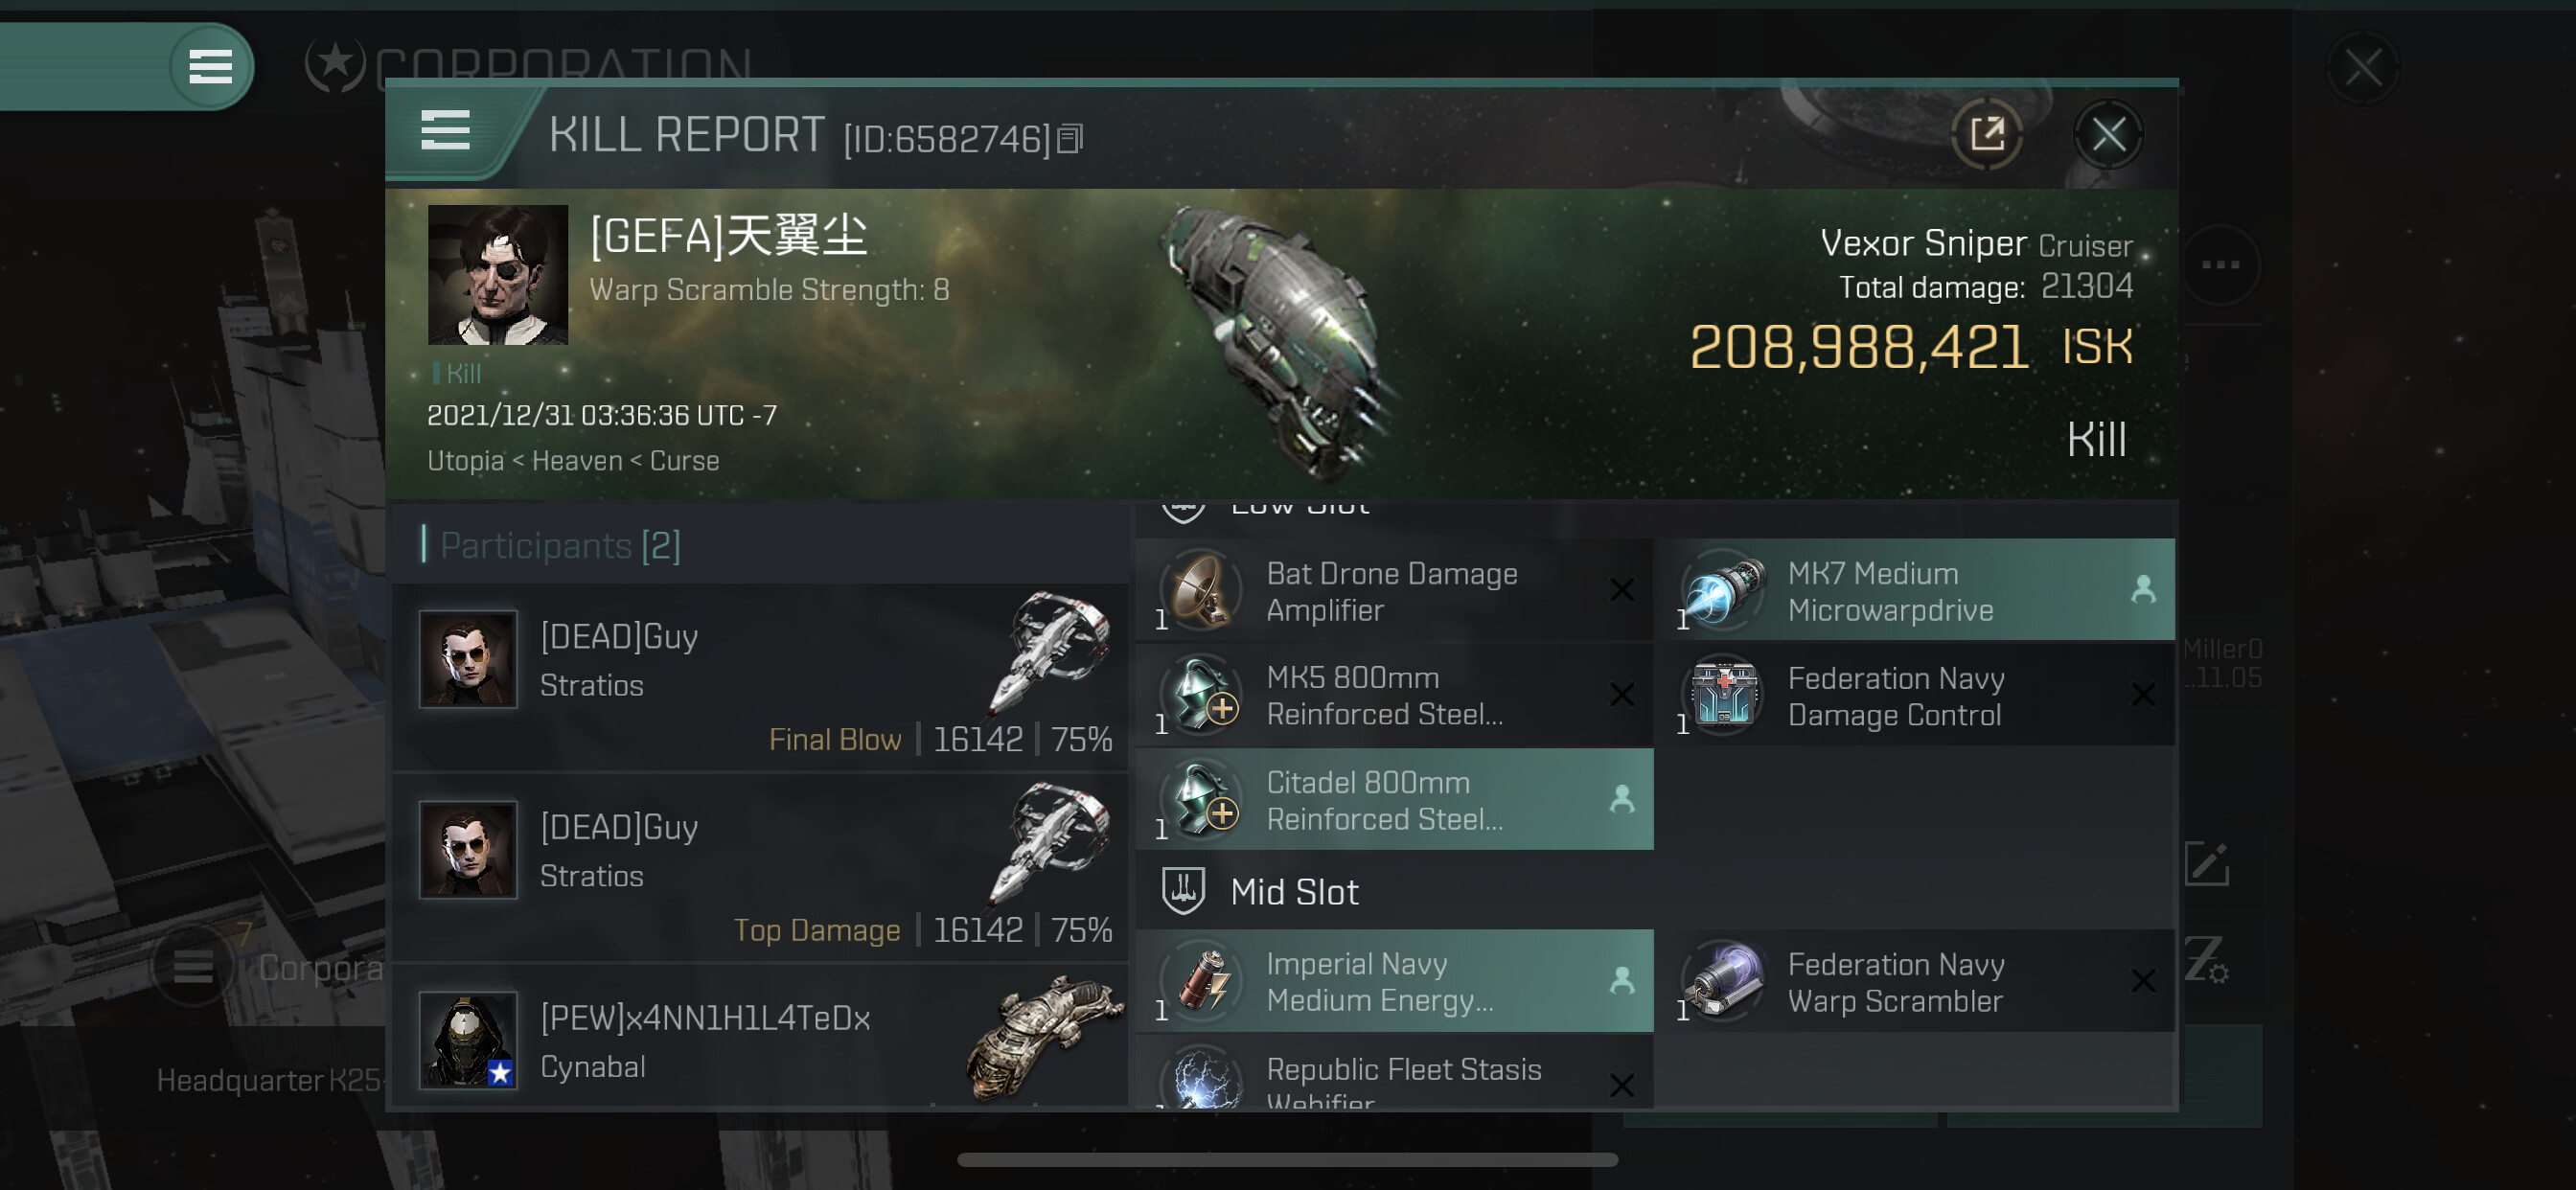Click the Participants section header
The width and height of the screenshot is (2576, 1190).
pos(559,545)
